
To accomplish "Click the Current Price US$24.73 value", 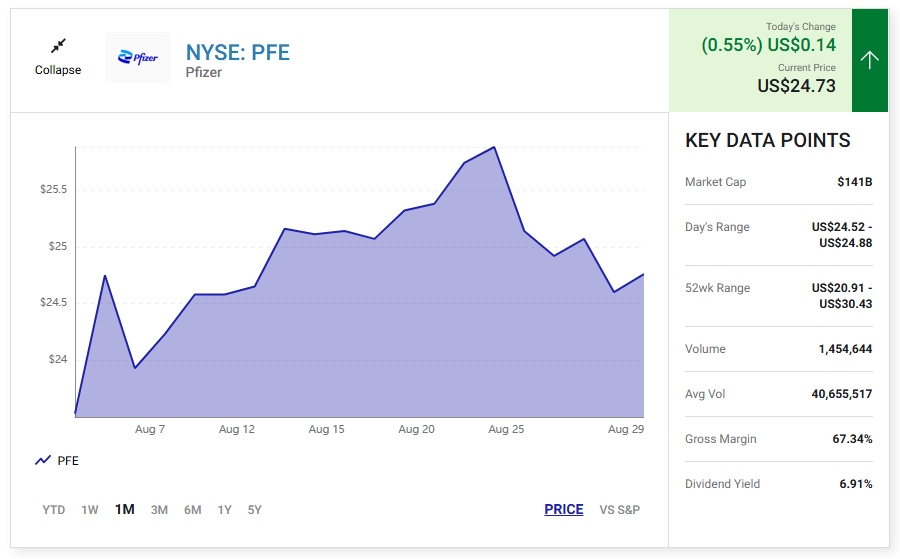I will 796,86.
